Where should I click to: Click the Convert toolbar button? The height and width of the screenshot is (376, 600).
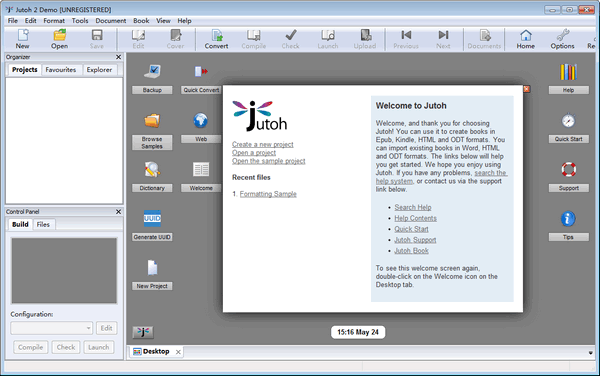(216, 39)
